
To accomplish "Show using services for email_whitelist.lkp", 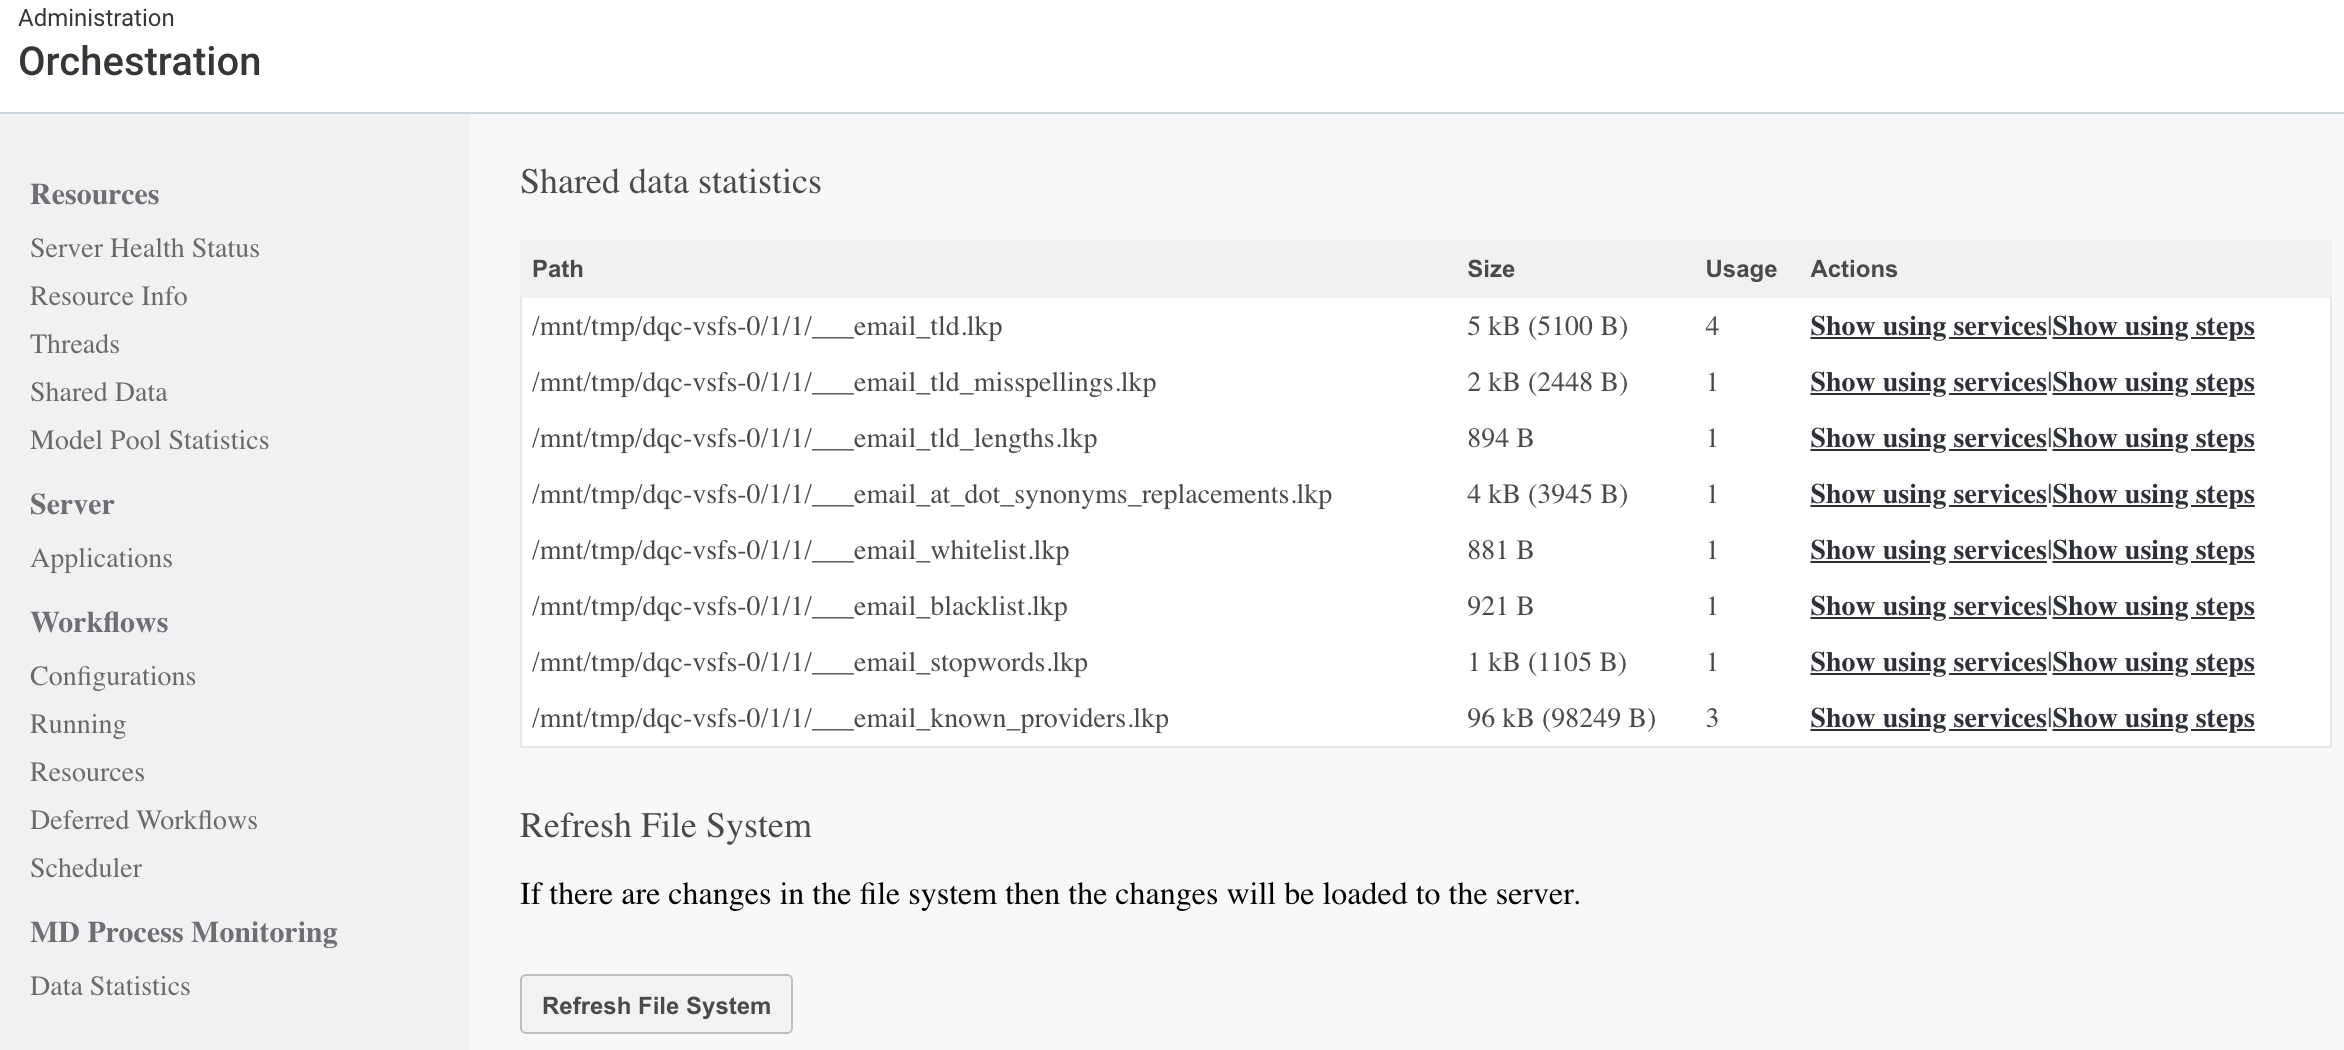I will coord(1927,550).
